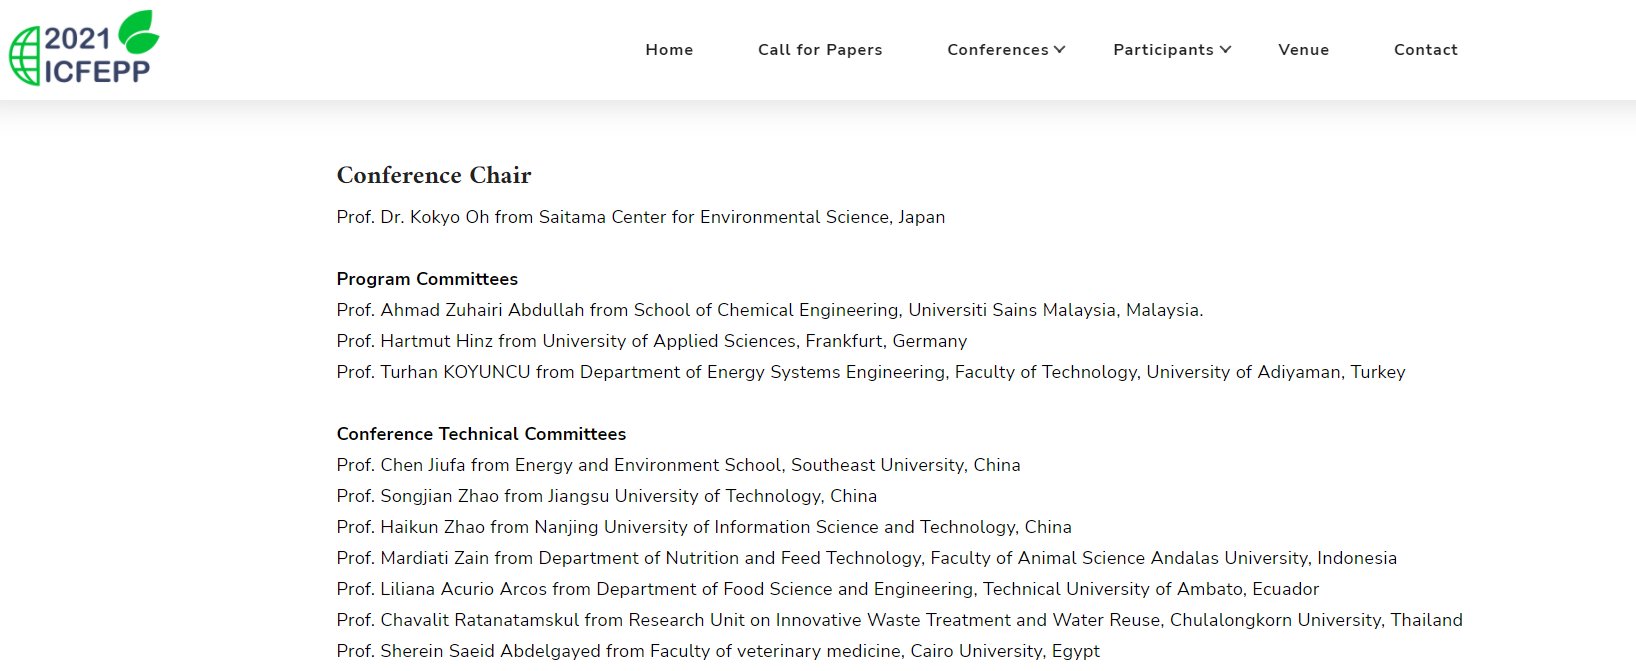The image size is (1636, 671).
Task: Click the Prof. Hartmut Hinz entry
Action: [x=652, y=341]
